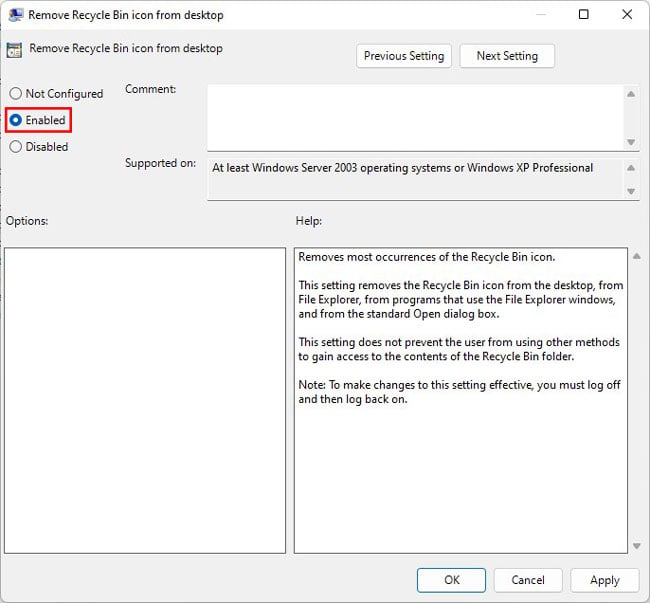This screenshot has width=650, height=603.
Task: Click the Comment box scroll up arrow
Action: (x=631, y=94)
